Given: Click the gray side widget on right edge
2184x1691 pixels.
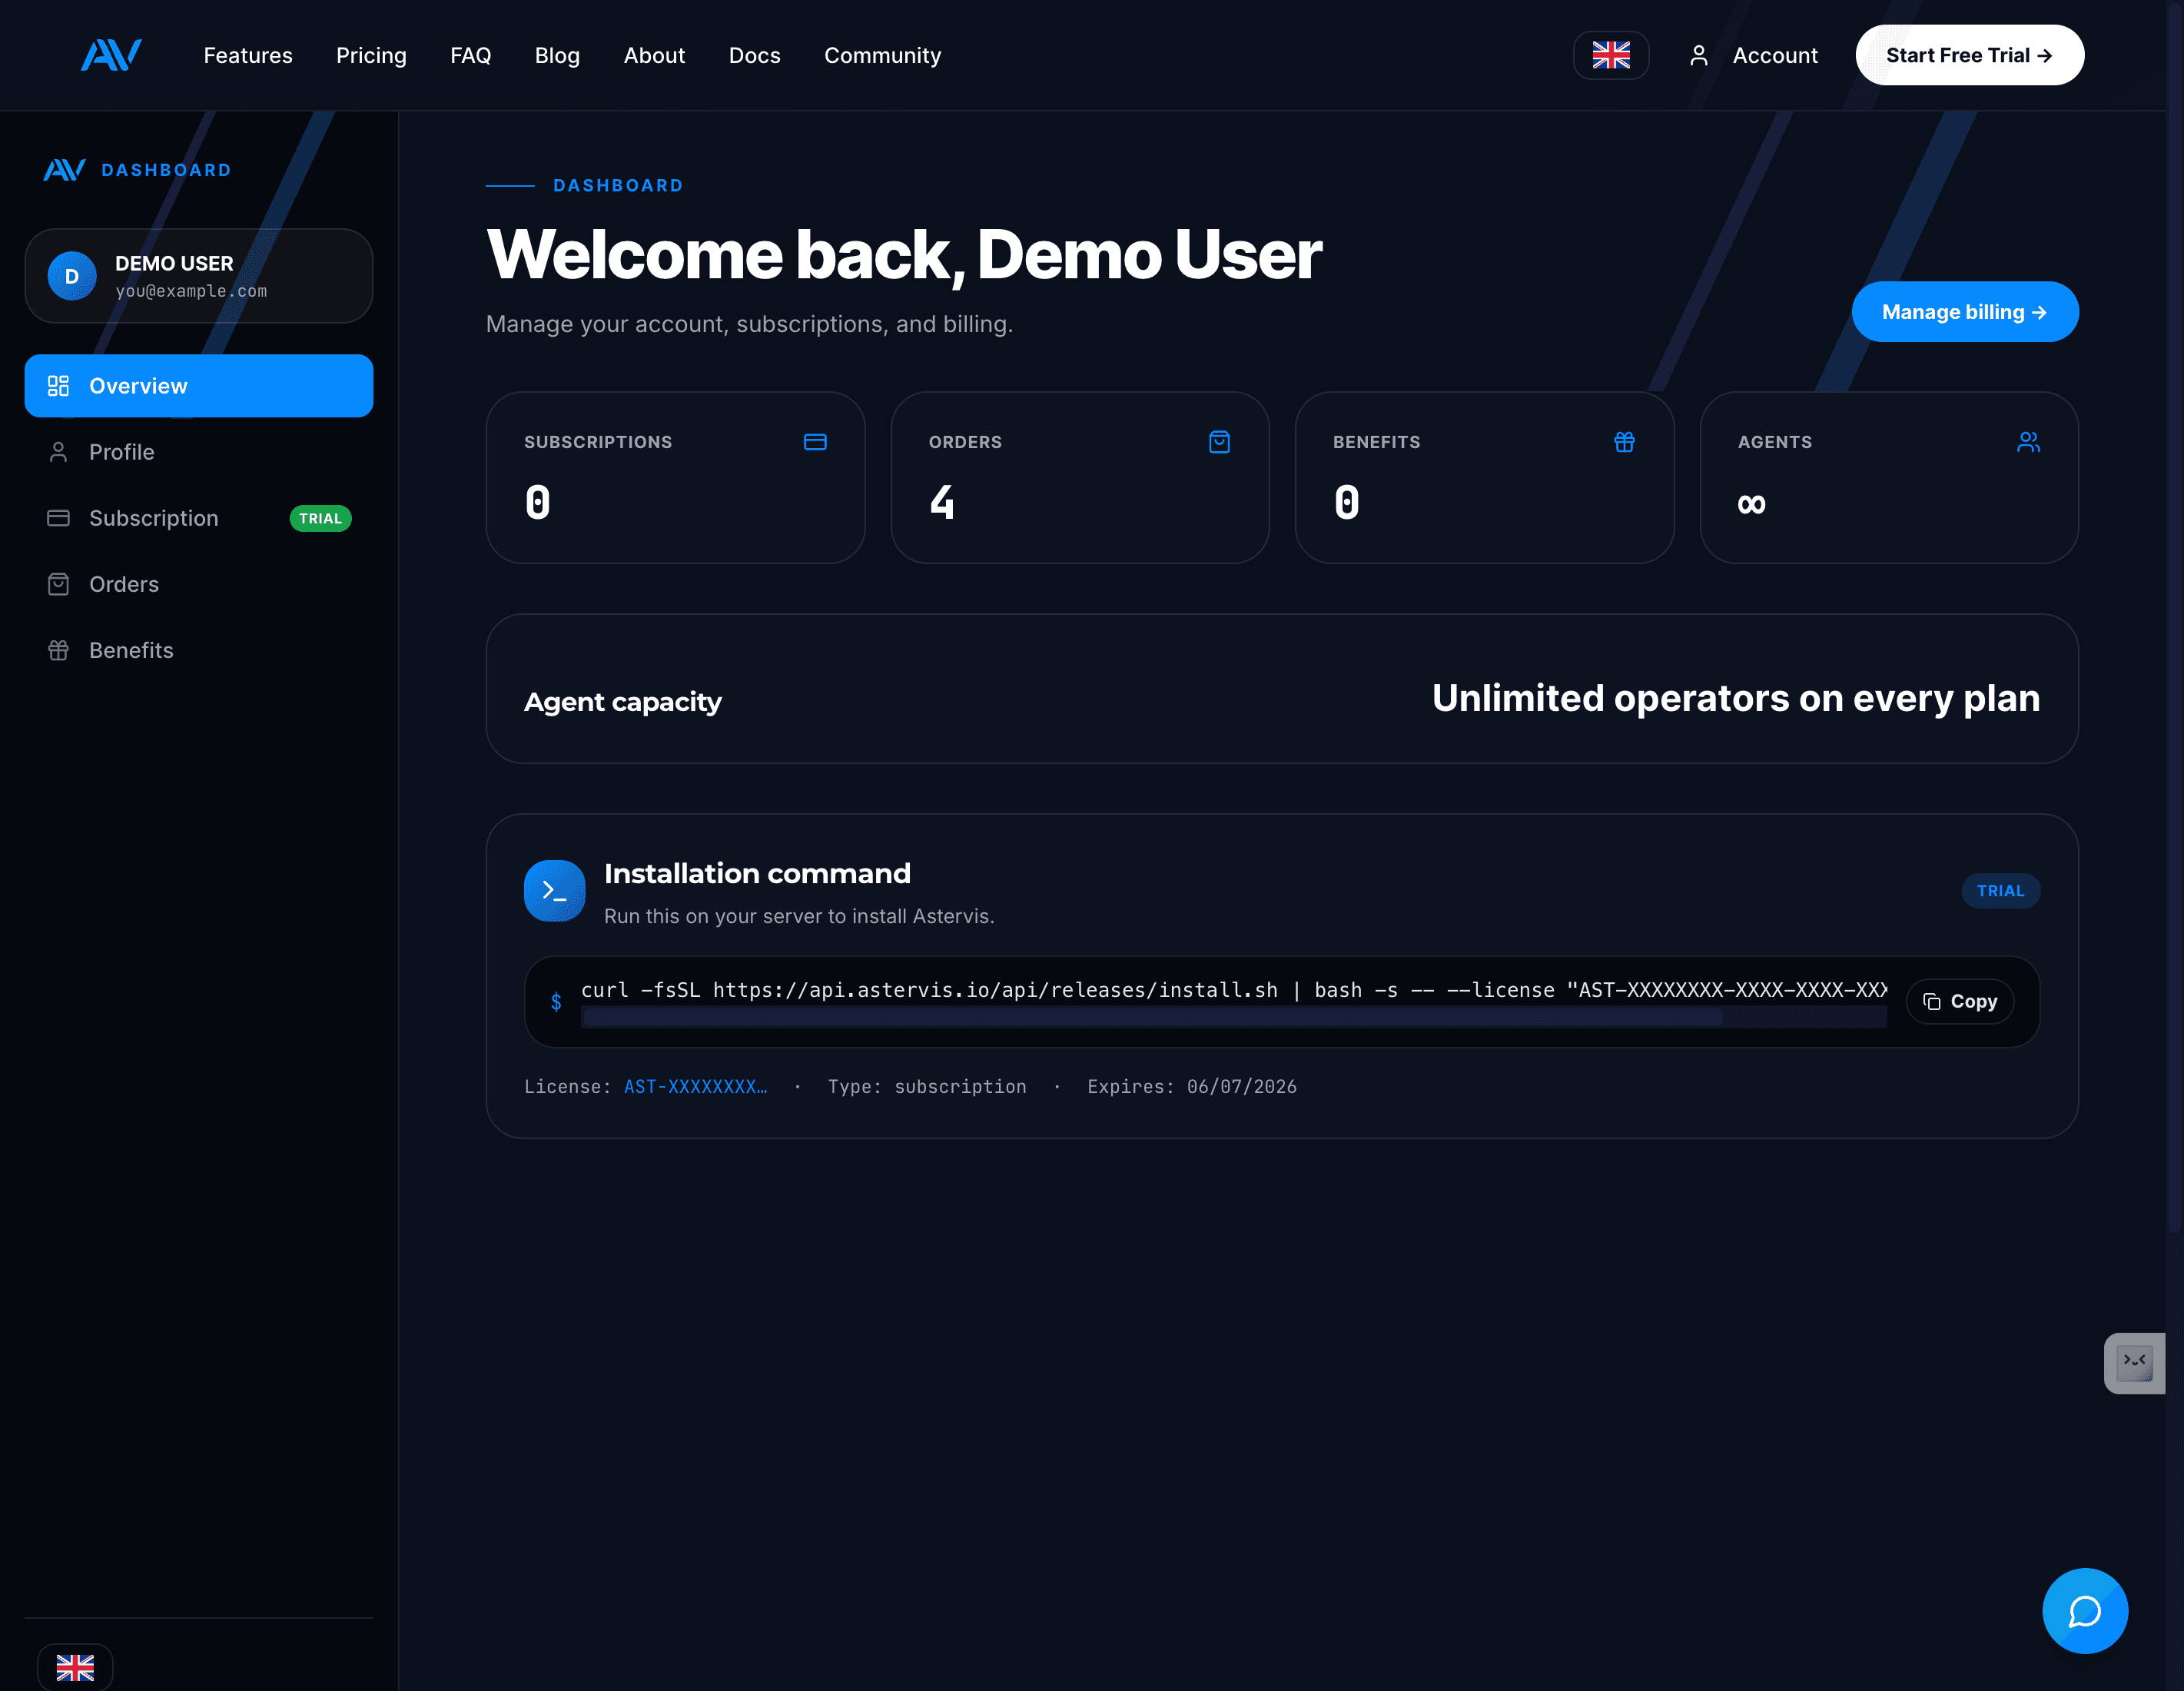Looking at the screenshot, I should pyautogui.click(x=2133, y=1362).
